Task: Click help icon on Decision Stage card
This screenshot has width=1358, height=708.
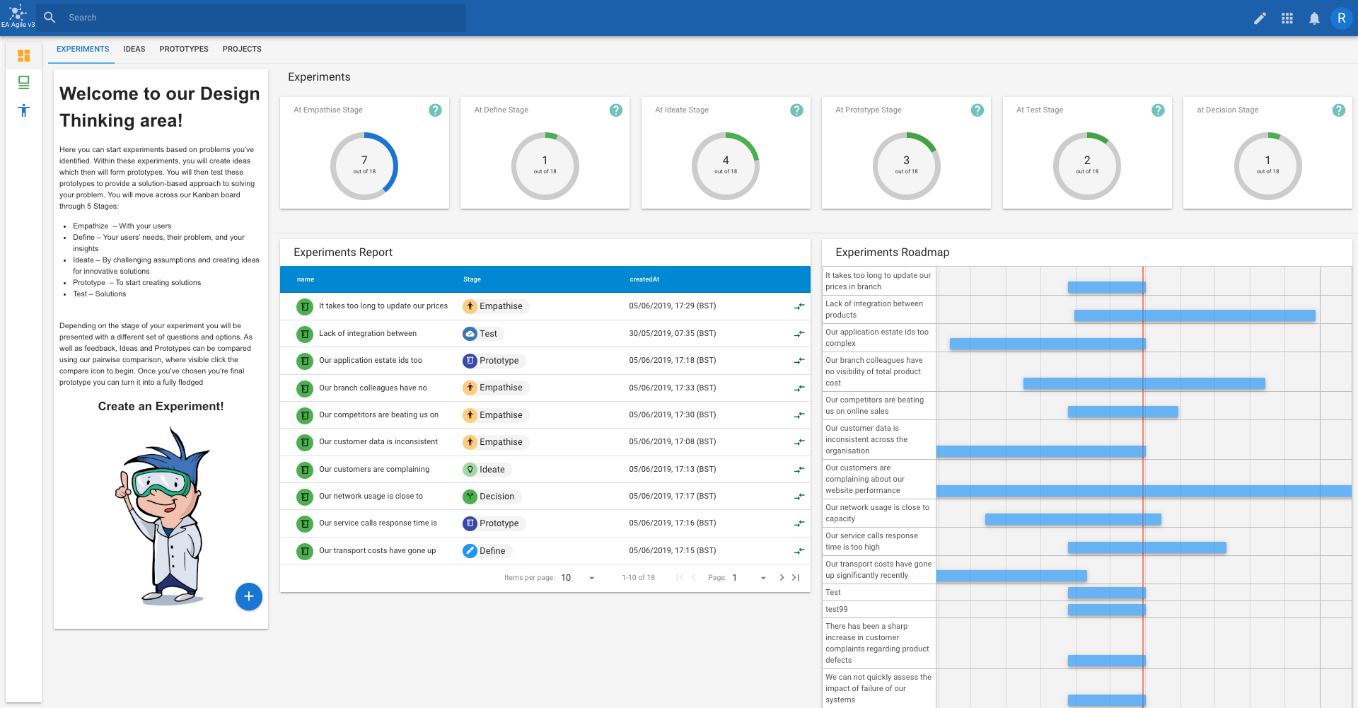Action: pos(1338,110)
